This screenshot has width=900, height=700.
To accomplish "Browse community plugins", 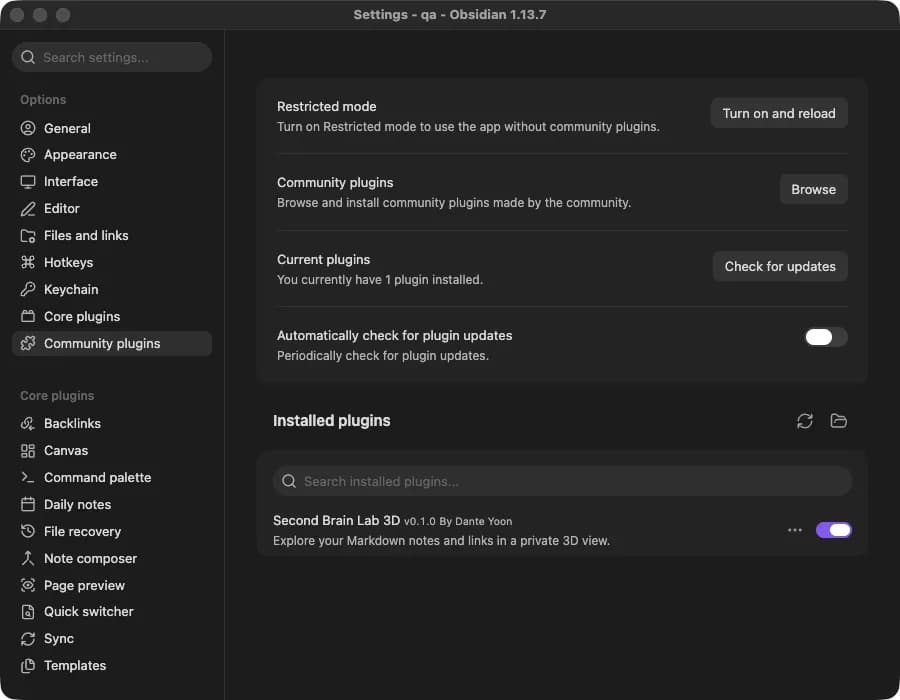I will pyautogui.click(x=813, y=189).
